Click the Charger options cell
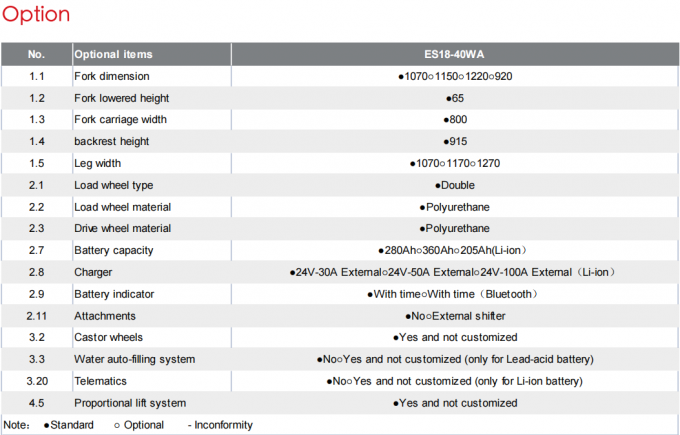680x435 pixels. coord(454,272)
